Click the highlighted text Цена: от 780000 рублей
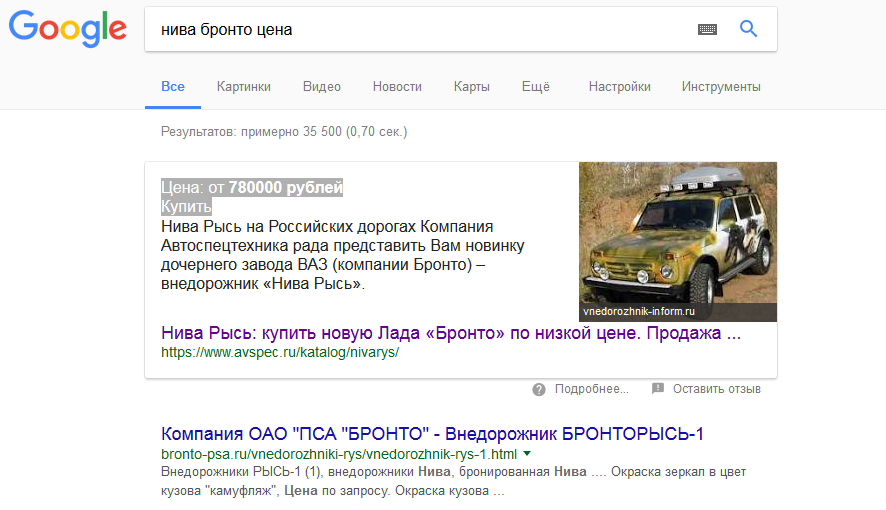Screen dimensions: 886x510 point(252,187)
